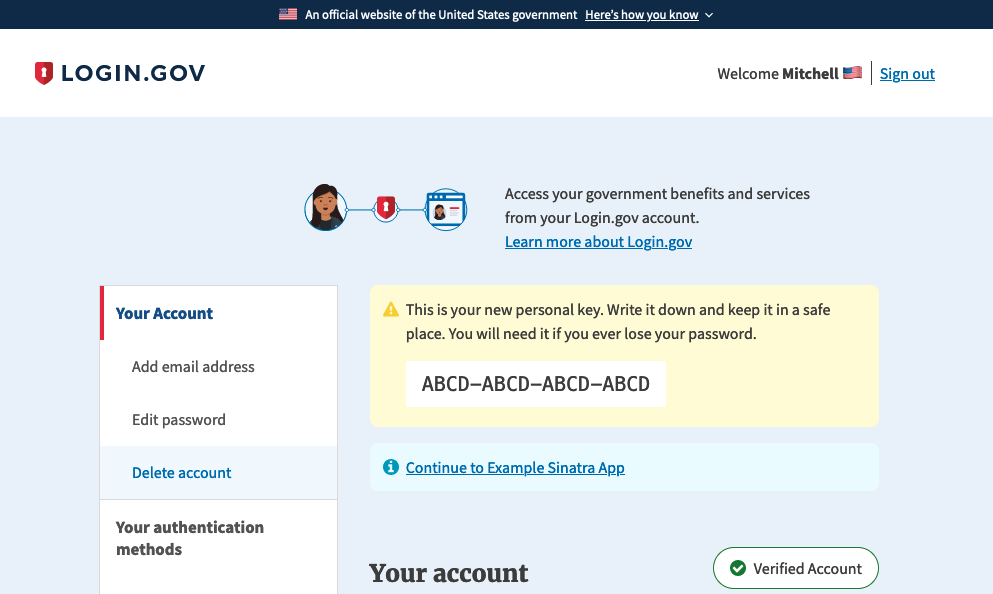Click 'This is your new personal key' alert text

[x=618, y=322]
